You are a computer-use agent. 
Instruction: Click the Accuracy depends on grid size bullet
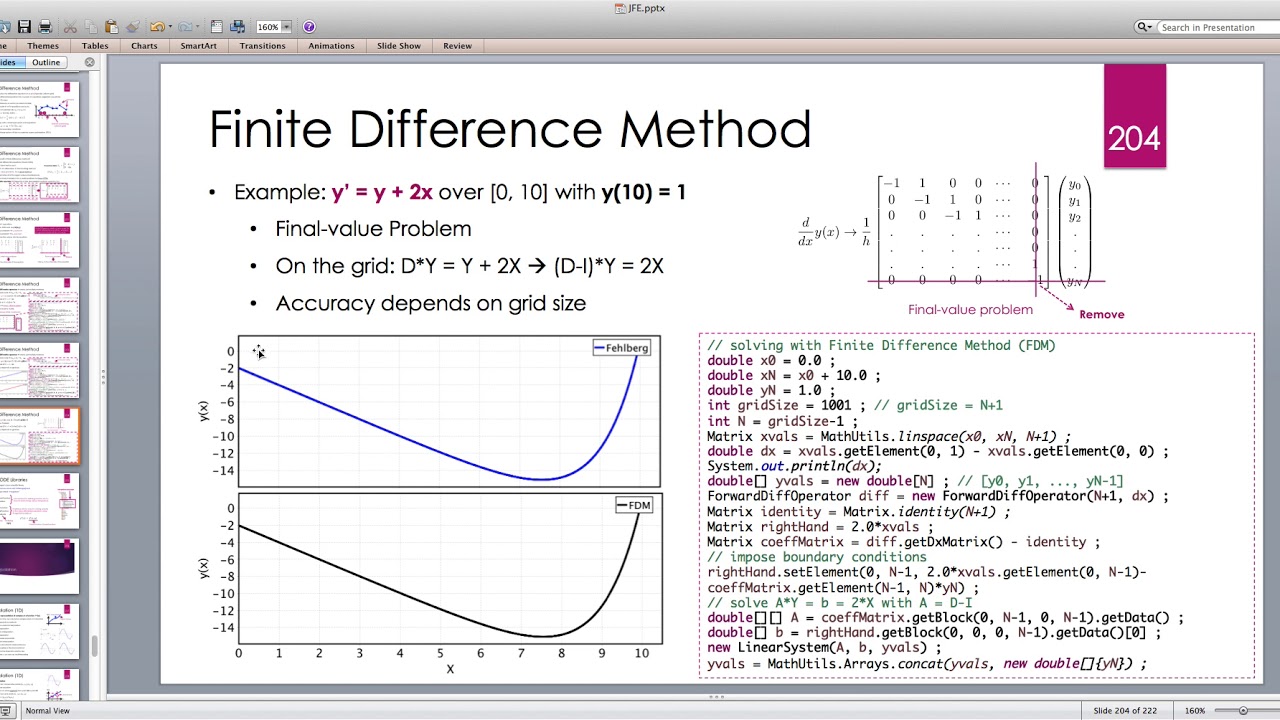tap(430, 303)
